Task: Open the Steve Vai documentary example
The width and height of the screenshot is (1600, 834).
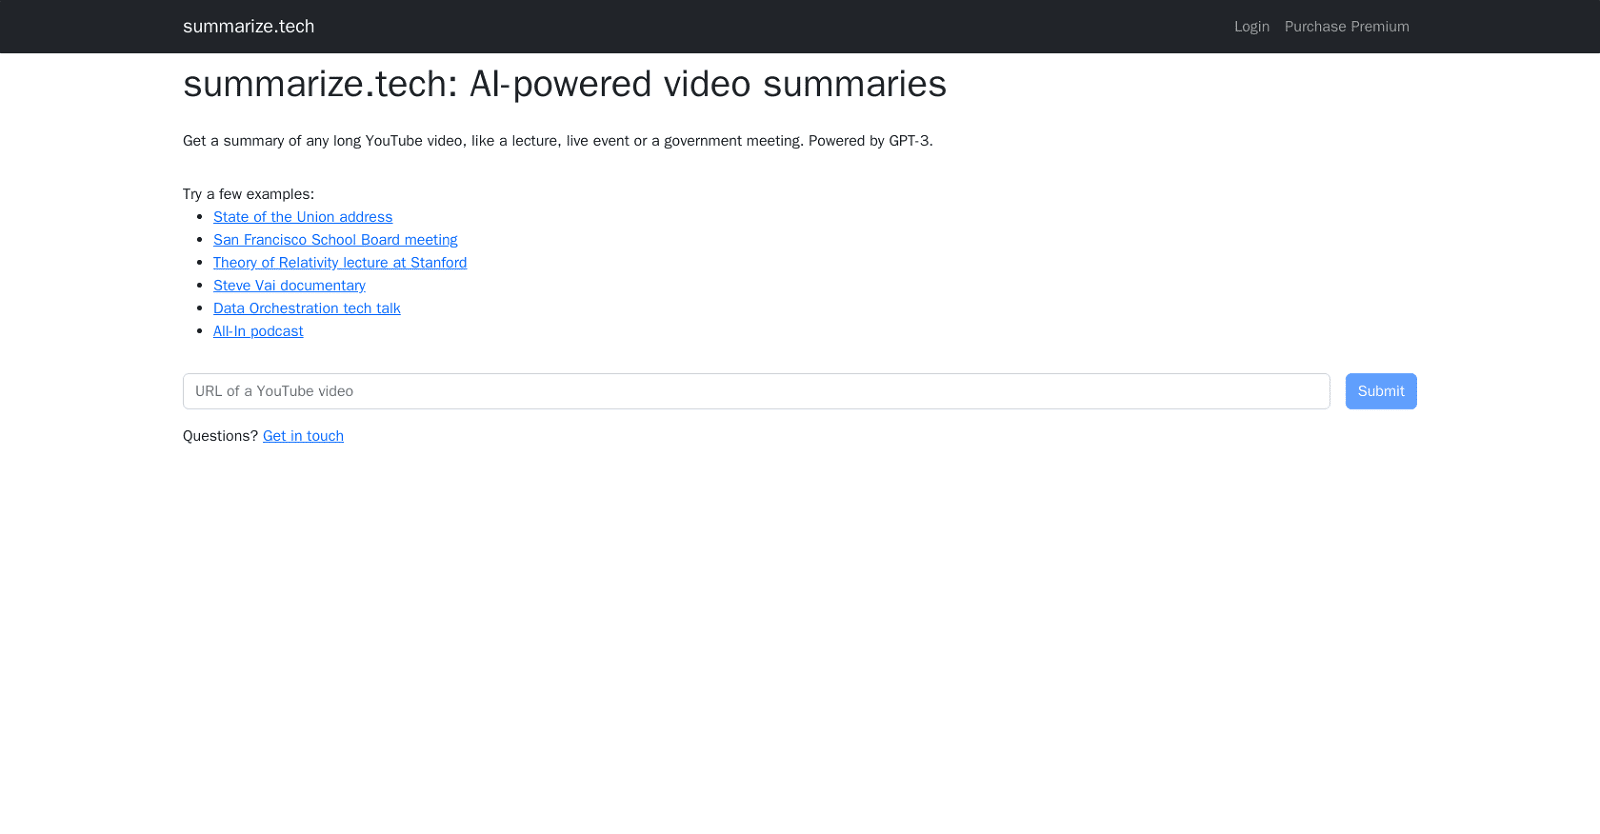Action: (289, 285)
